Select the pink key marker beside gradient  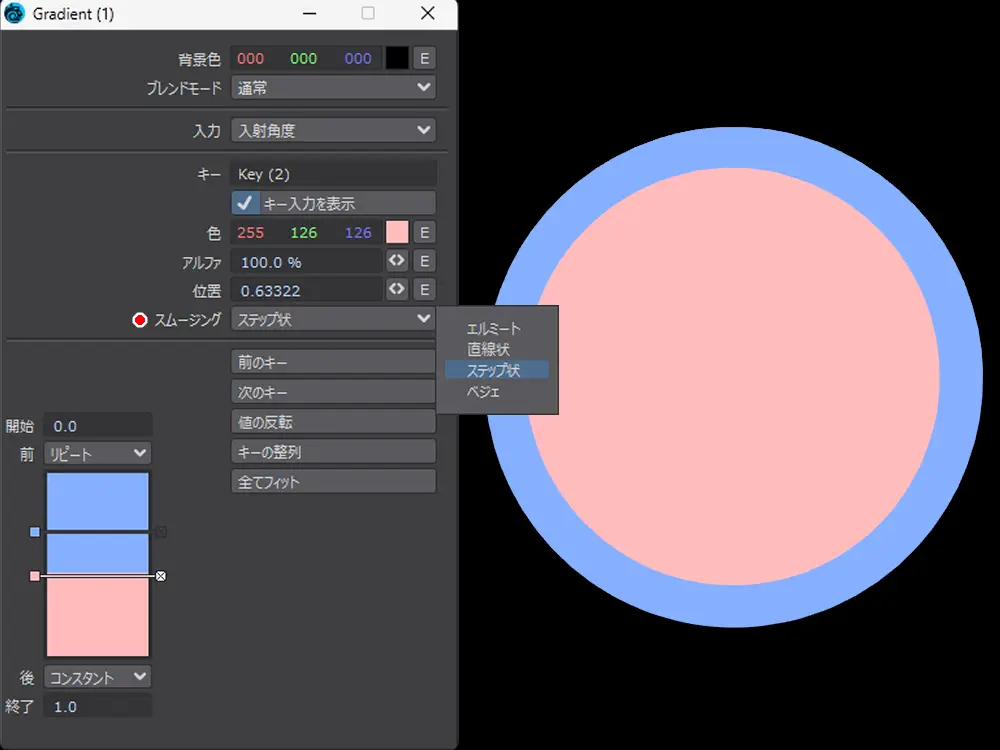(x=35, y=576)
